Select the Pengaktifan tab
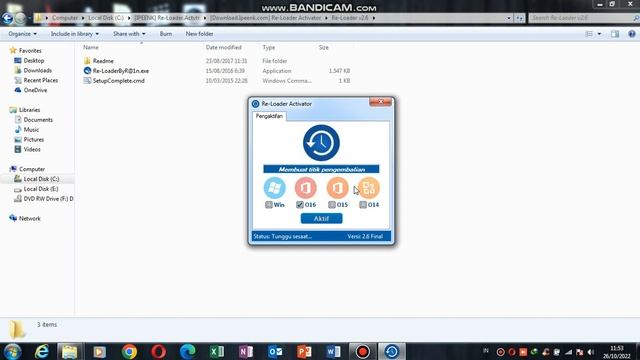Viewport: 640px width, 360px height. coord(269,116)
